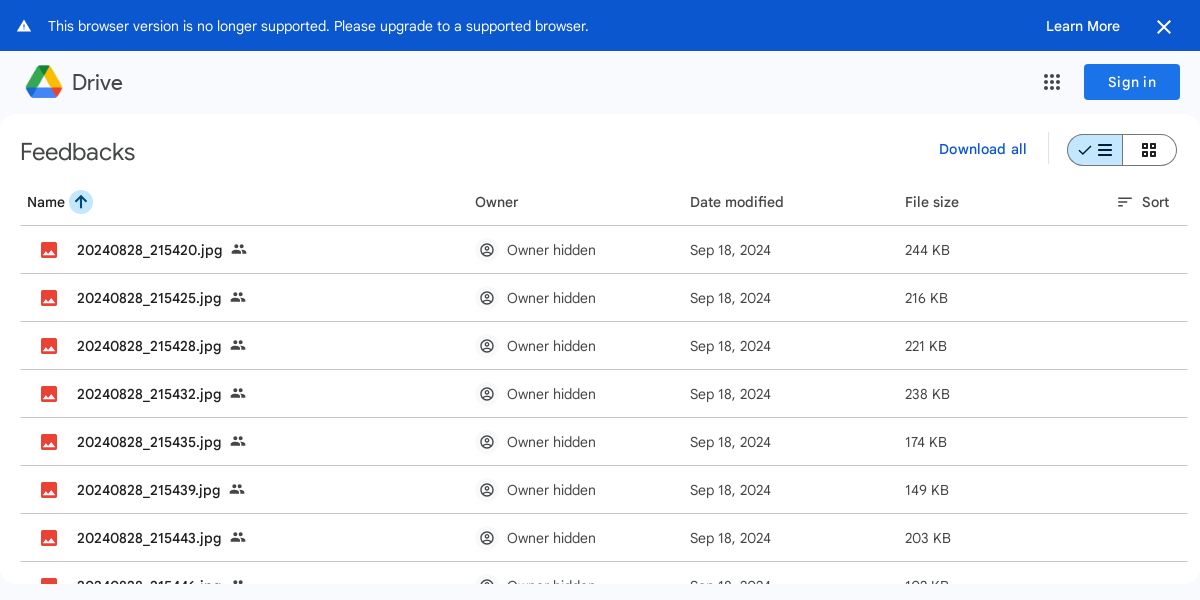Click the Download all link

pos(982,149)
